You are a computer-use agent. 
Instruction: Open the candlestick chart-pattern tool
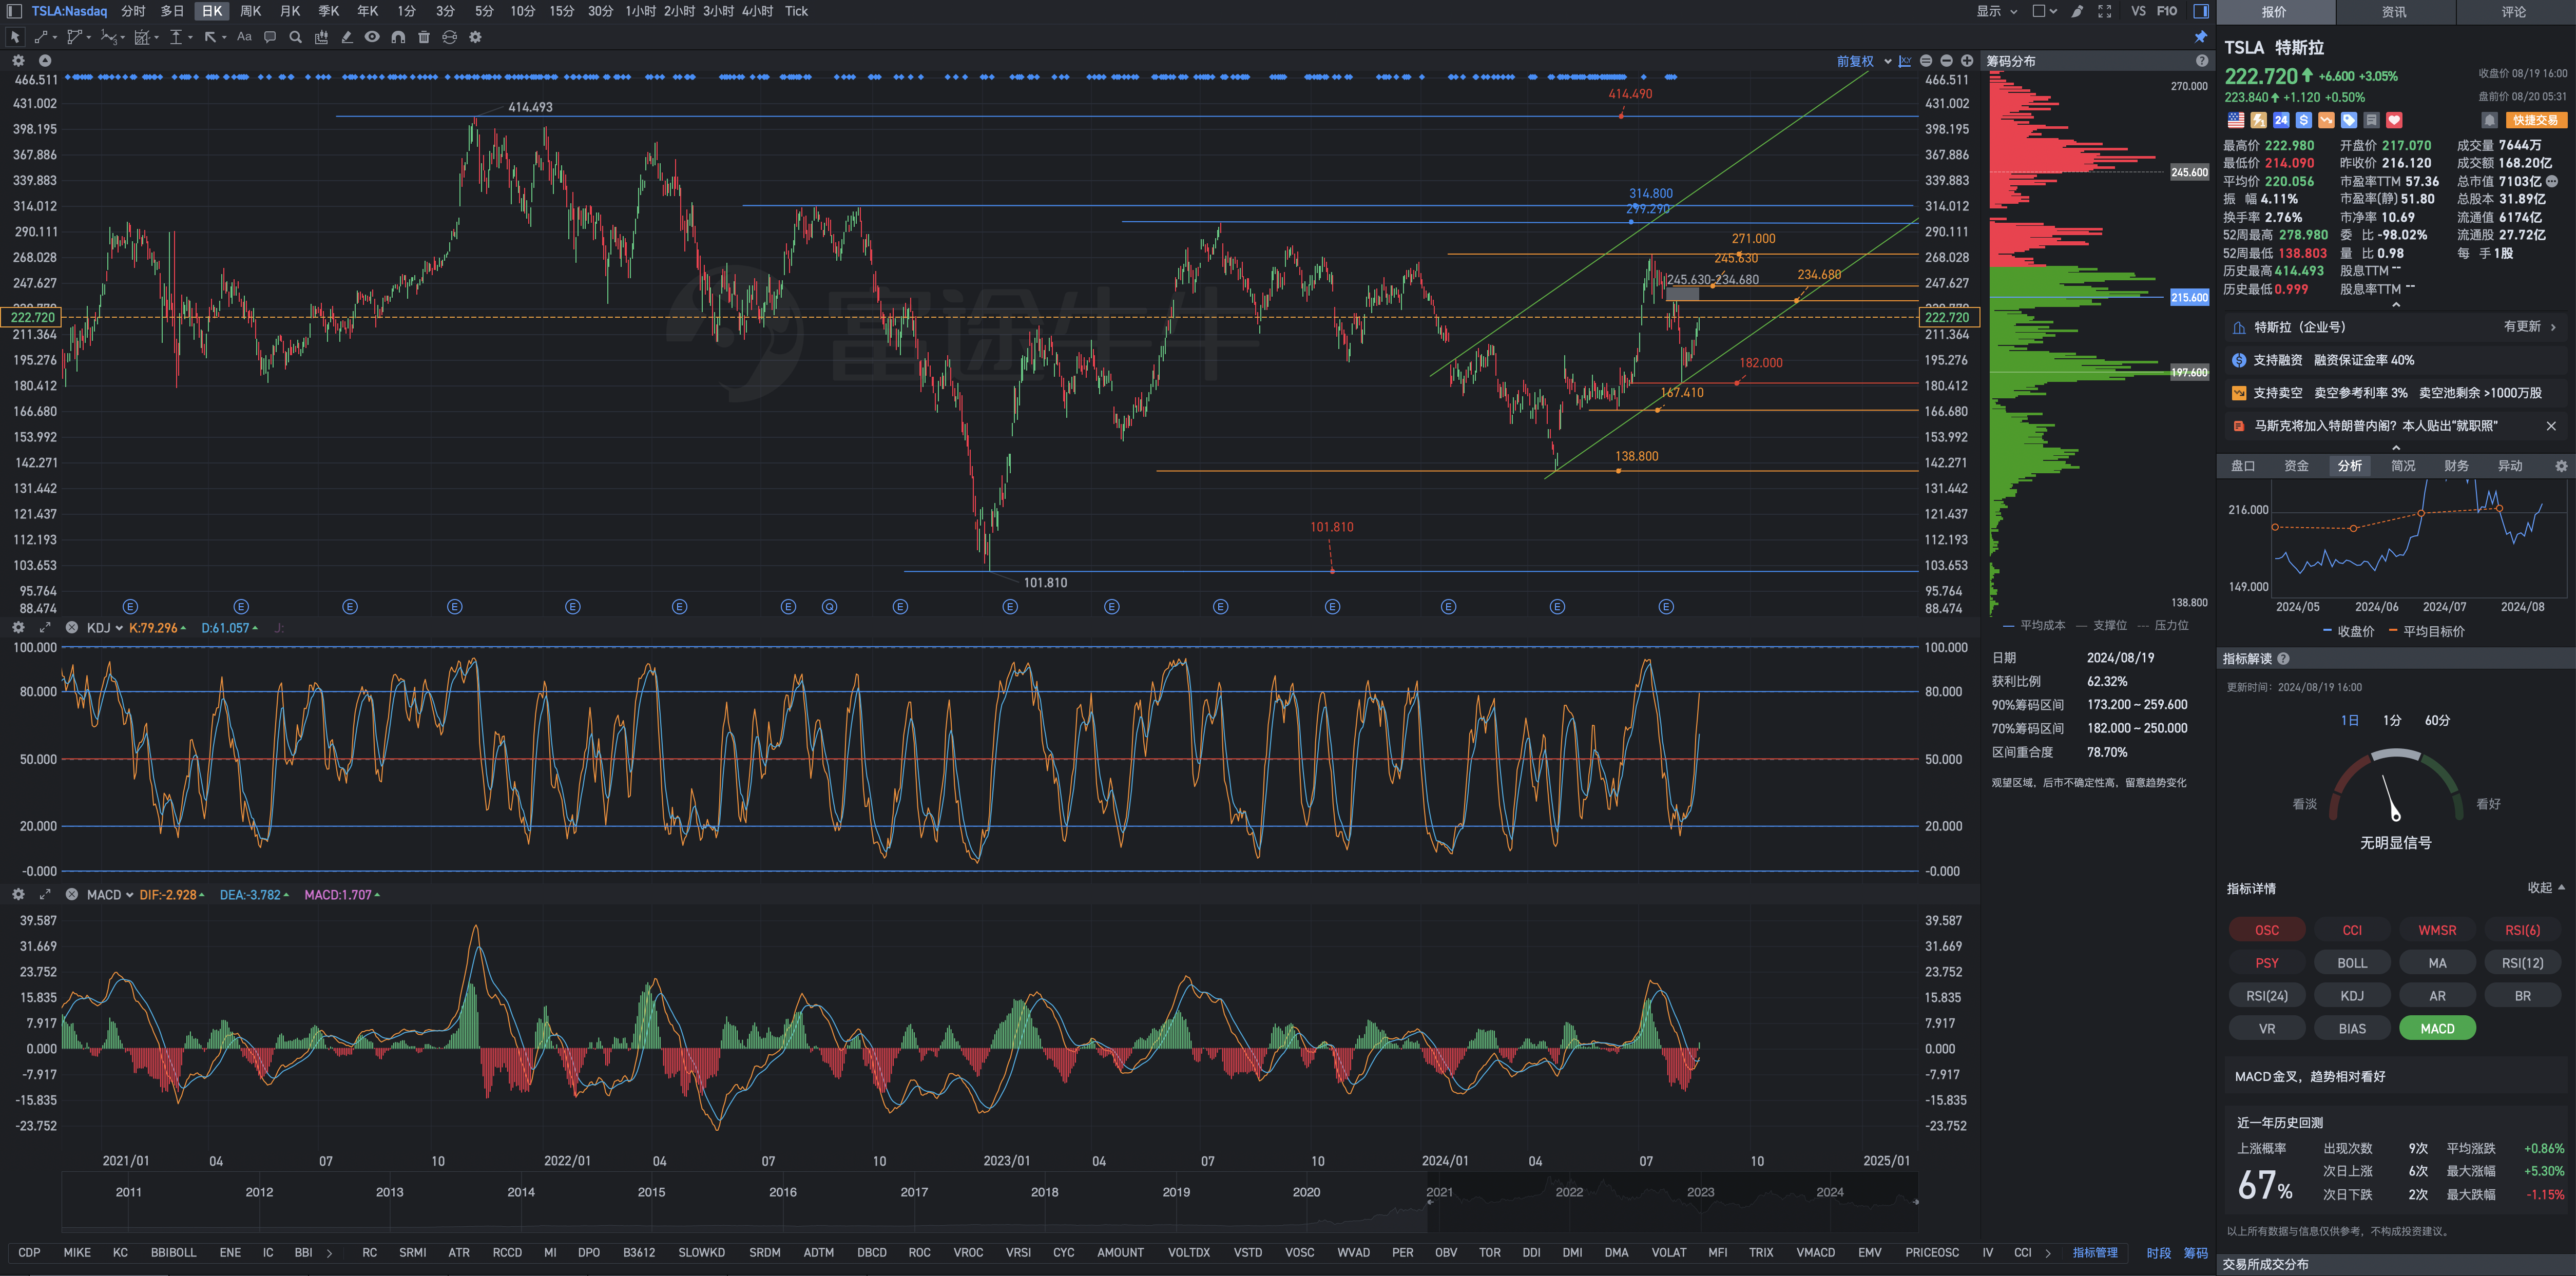pyautogui.click(x=321, y=37)
